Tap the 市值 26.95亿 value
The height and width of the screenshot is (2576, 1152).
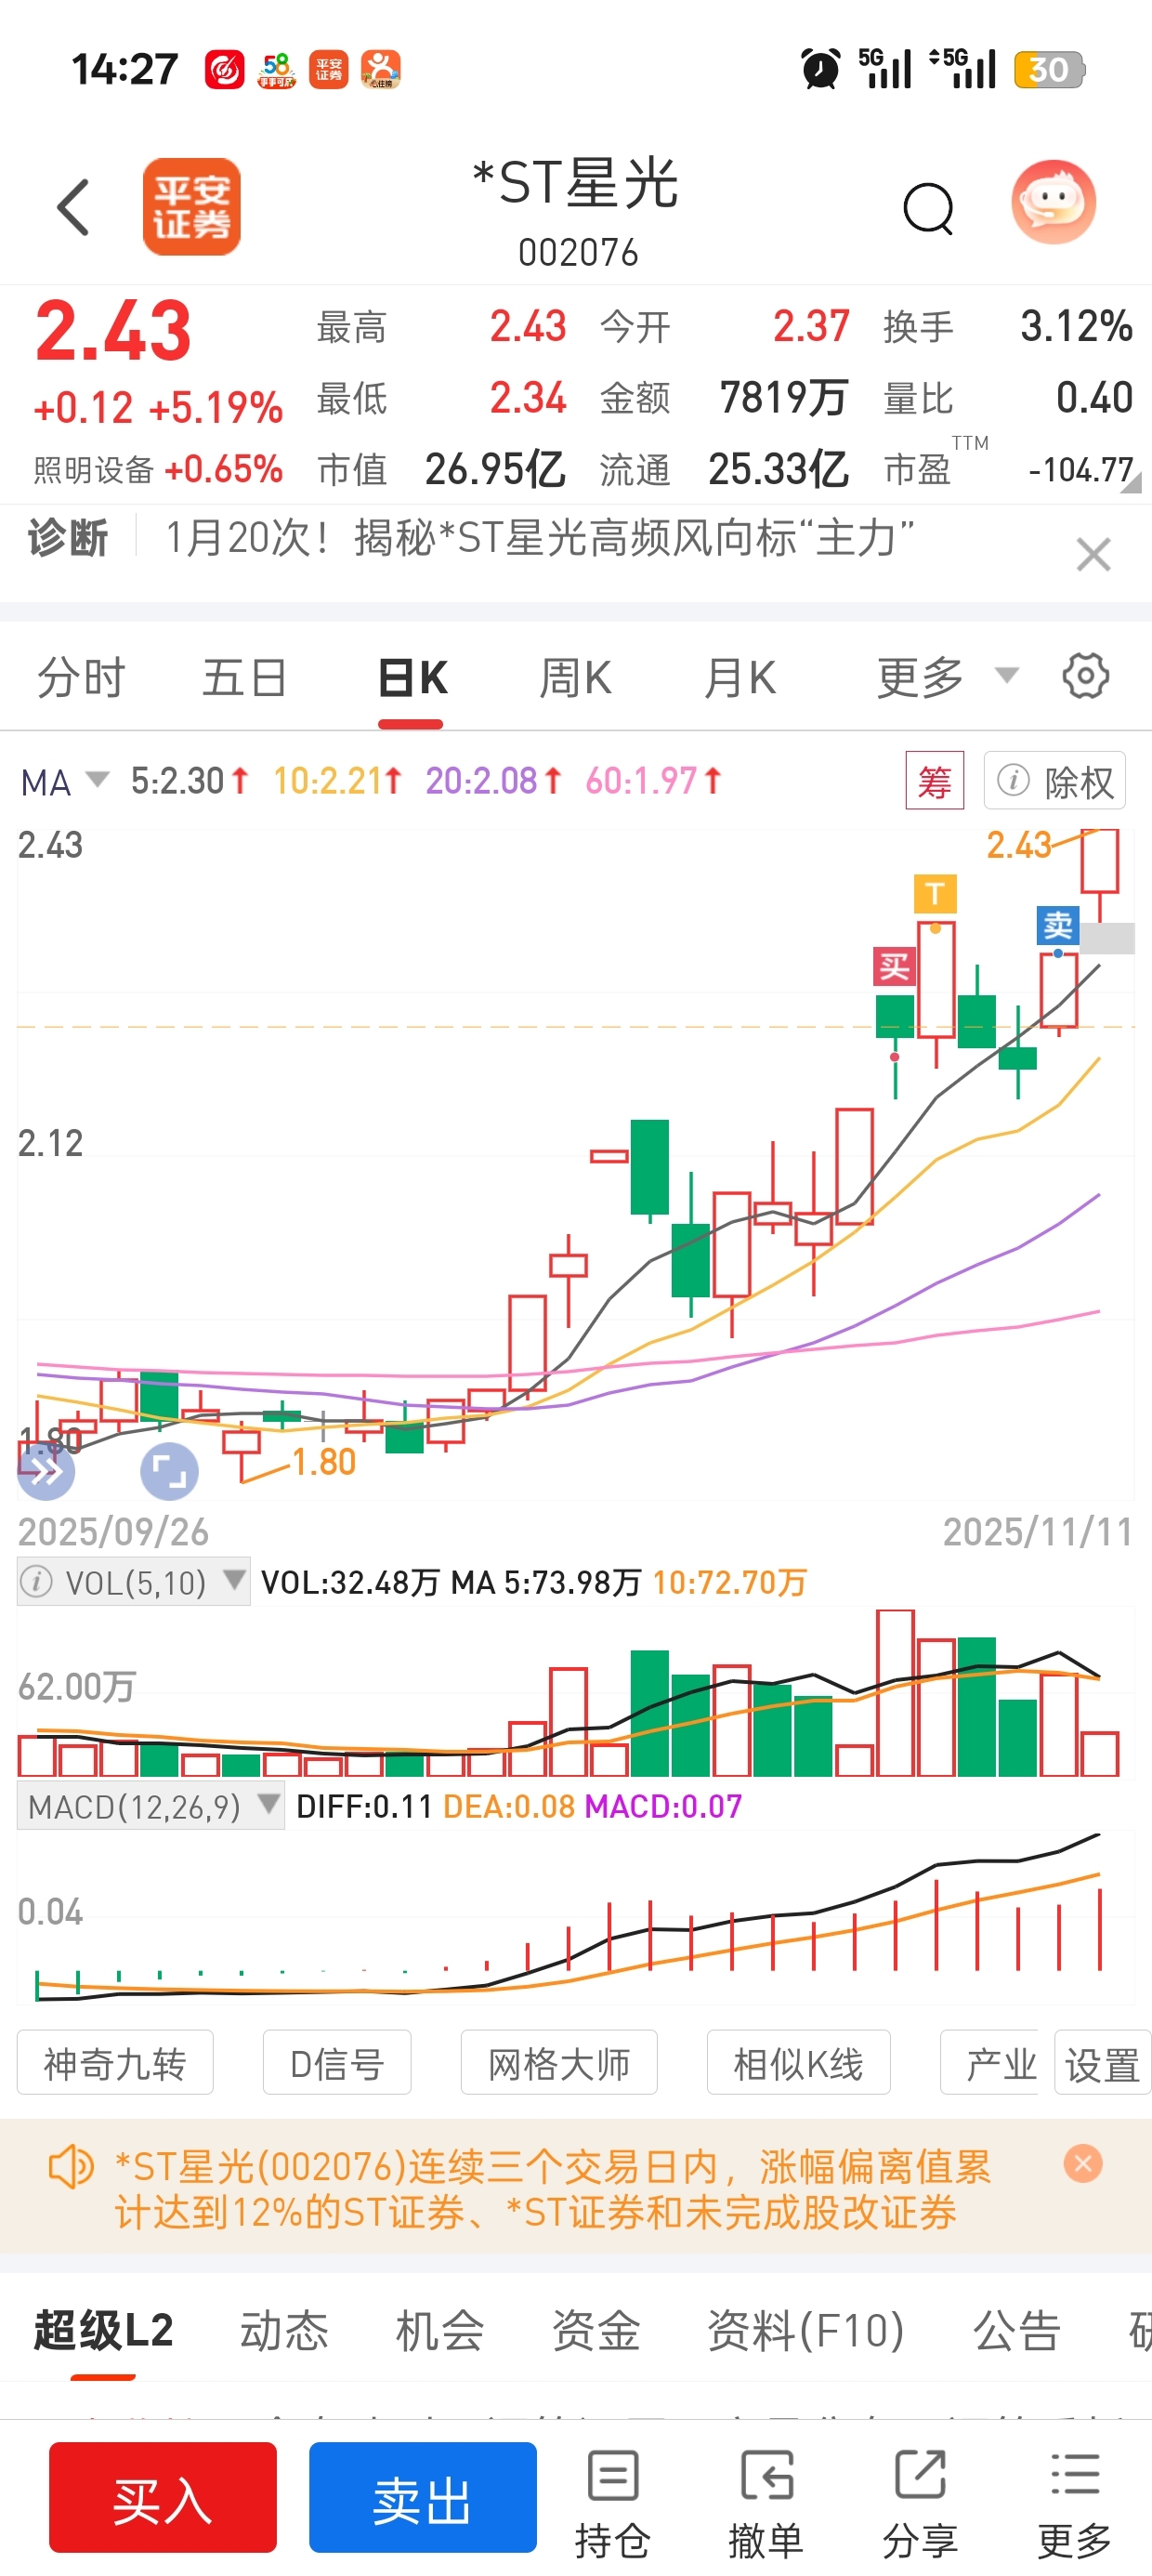[441, 469]
